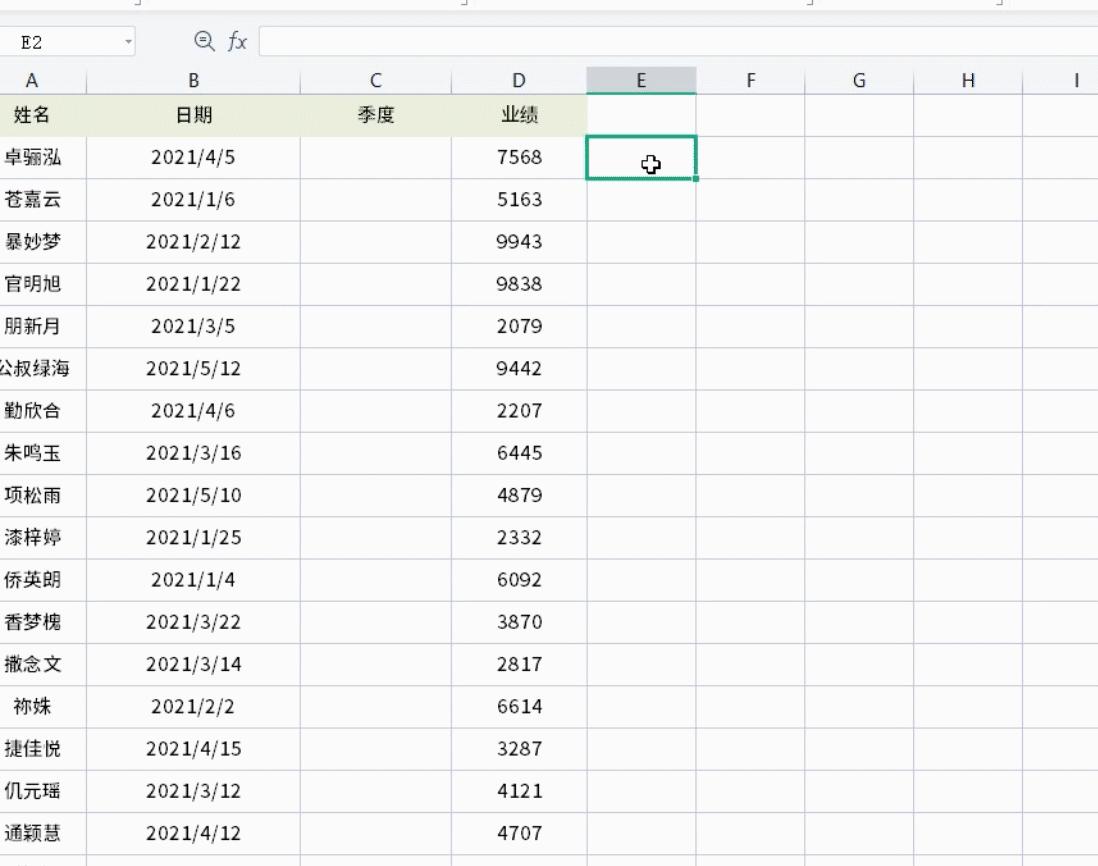Screen dimensions: 1098x866
Task: Select name cell 香梦槐
Action: click(42, 622)
